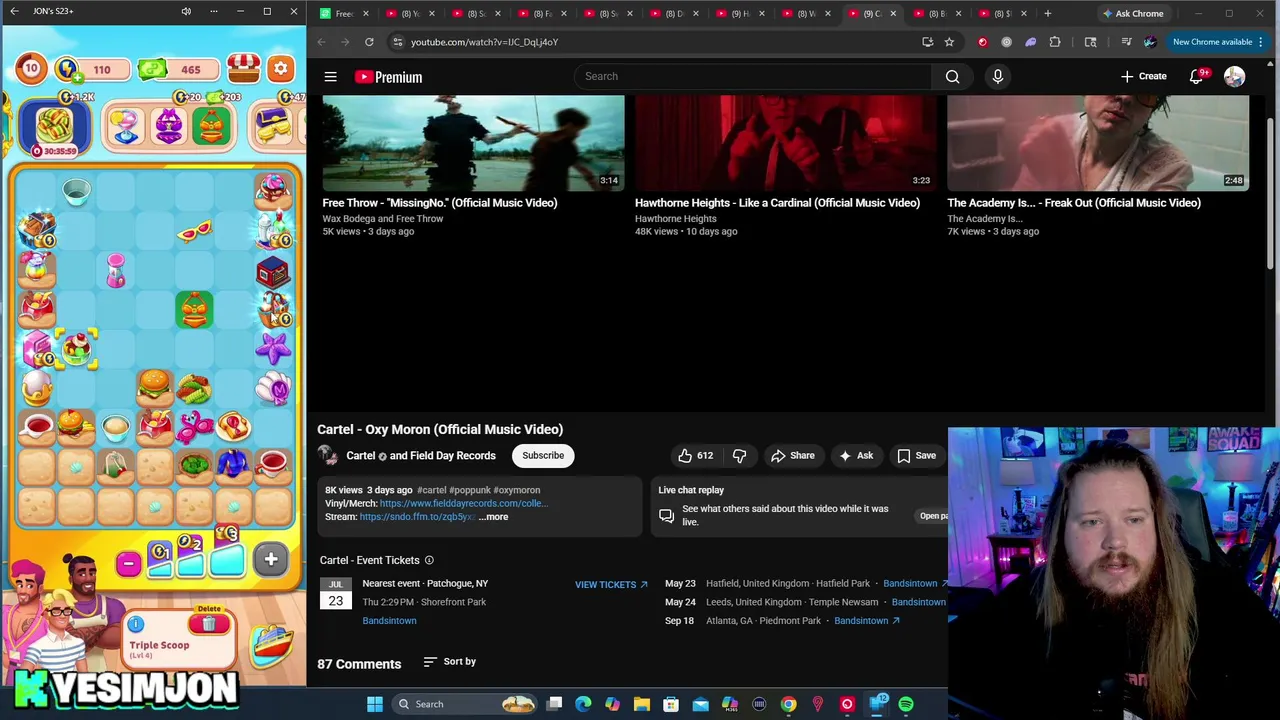Click the Ask button under the video

[x=856, y=456]
